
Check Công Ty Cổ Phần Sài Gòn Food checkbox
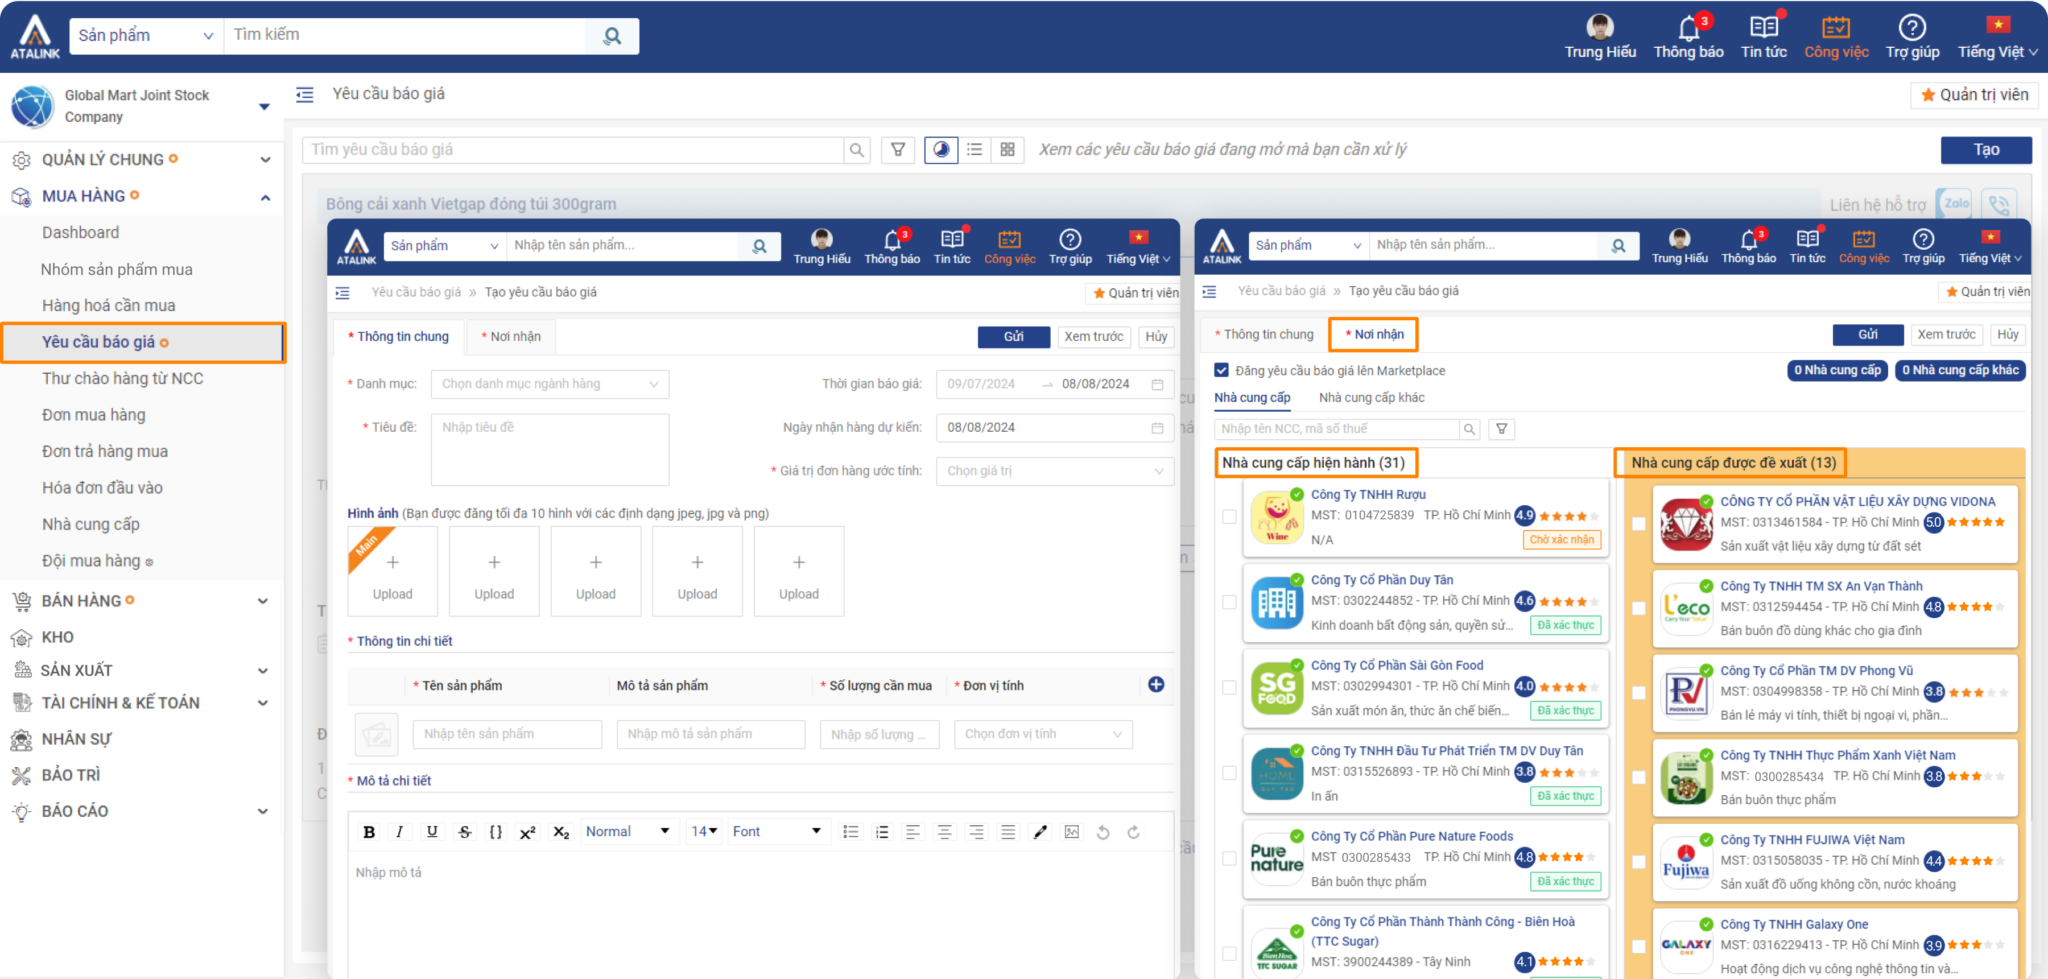(1229, 687)
